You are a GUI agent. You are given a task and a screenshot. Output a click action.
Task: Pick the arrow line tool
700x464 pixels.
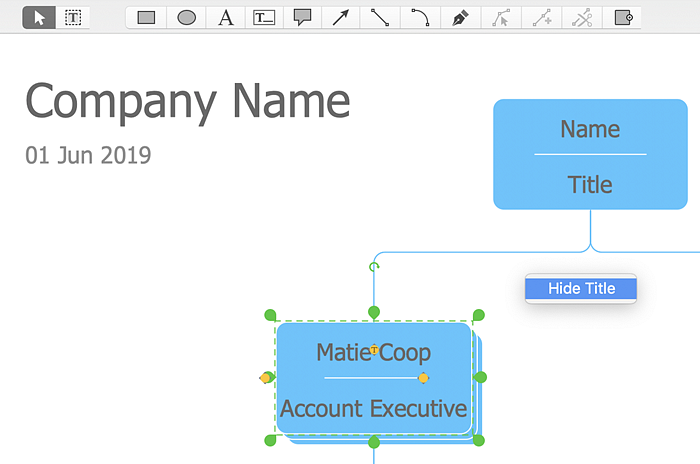pos(341,18)
